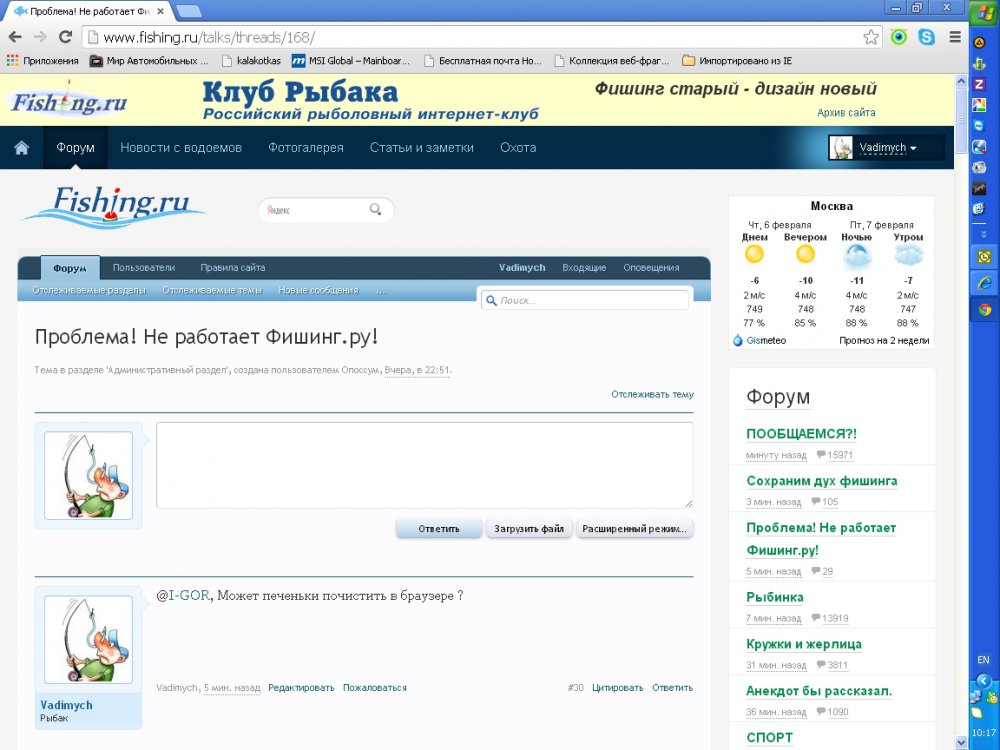Click the home icon in site navigation

pos(21,148)
